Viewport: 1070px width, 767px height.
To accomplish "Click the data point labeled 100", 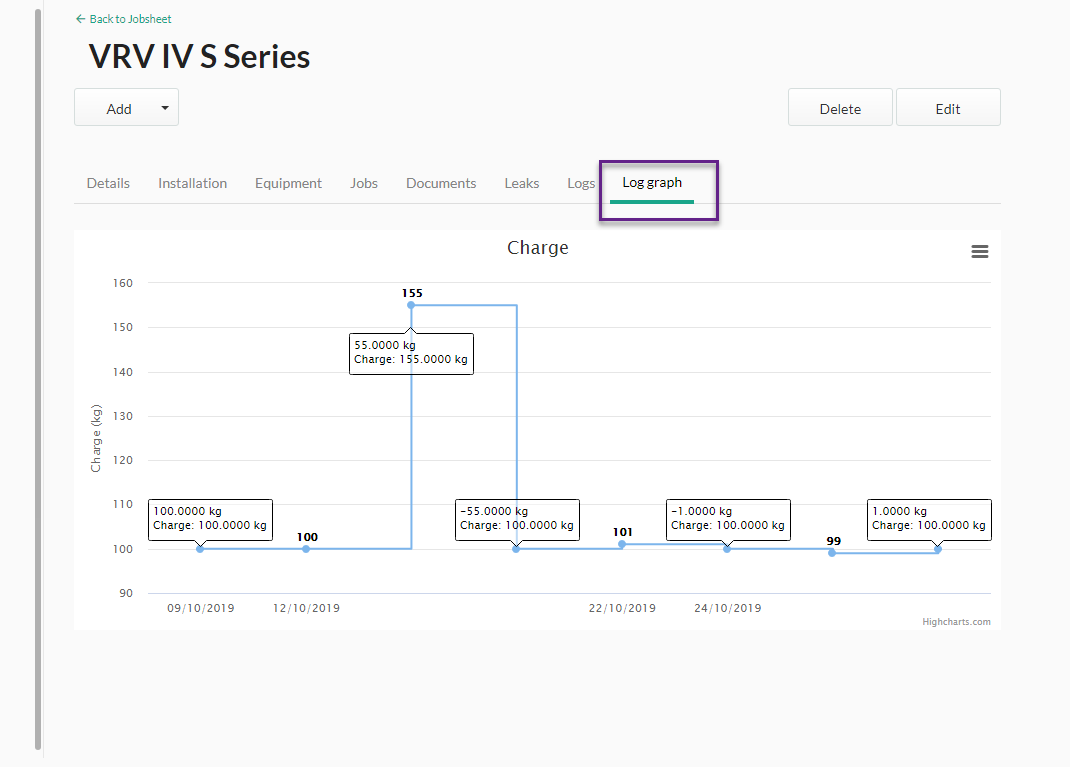I will pyautogui.click(x=306, y=549).
